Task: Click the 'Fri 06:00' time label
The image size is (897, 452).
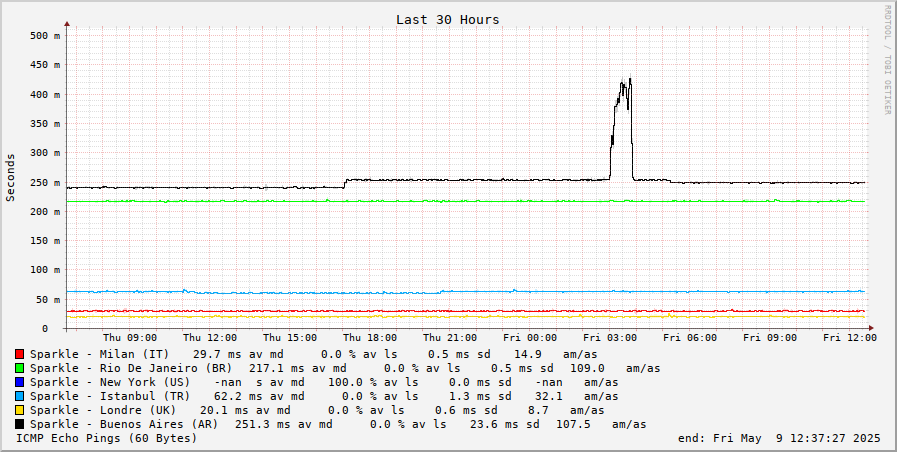Action: pyautogui.click(x=690, y=338)
